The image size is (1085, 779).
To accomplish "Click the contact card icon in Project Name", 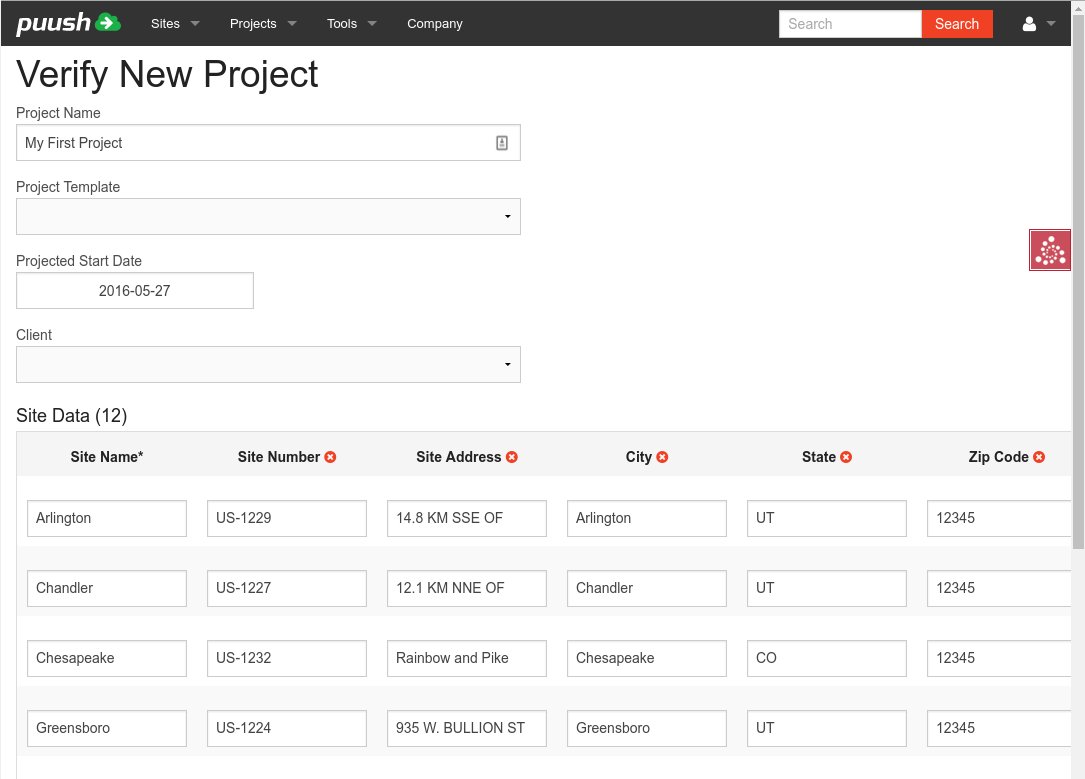I will pyautogui.click(x=502, y=143).
